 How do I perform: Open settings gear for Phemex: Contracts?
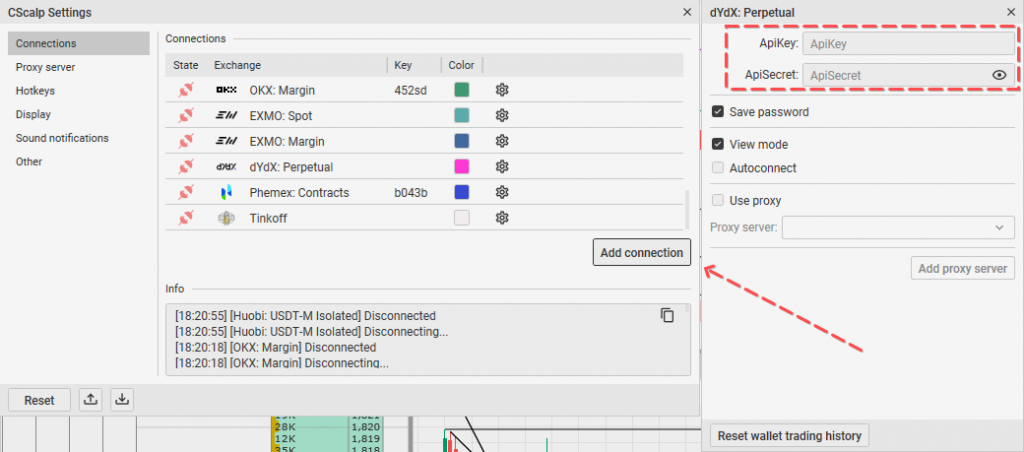point(502,193)
